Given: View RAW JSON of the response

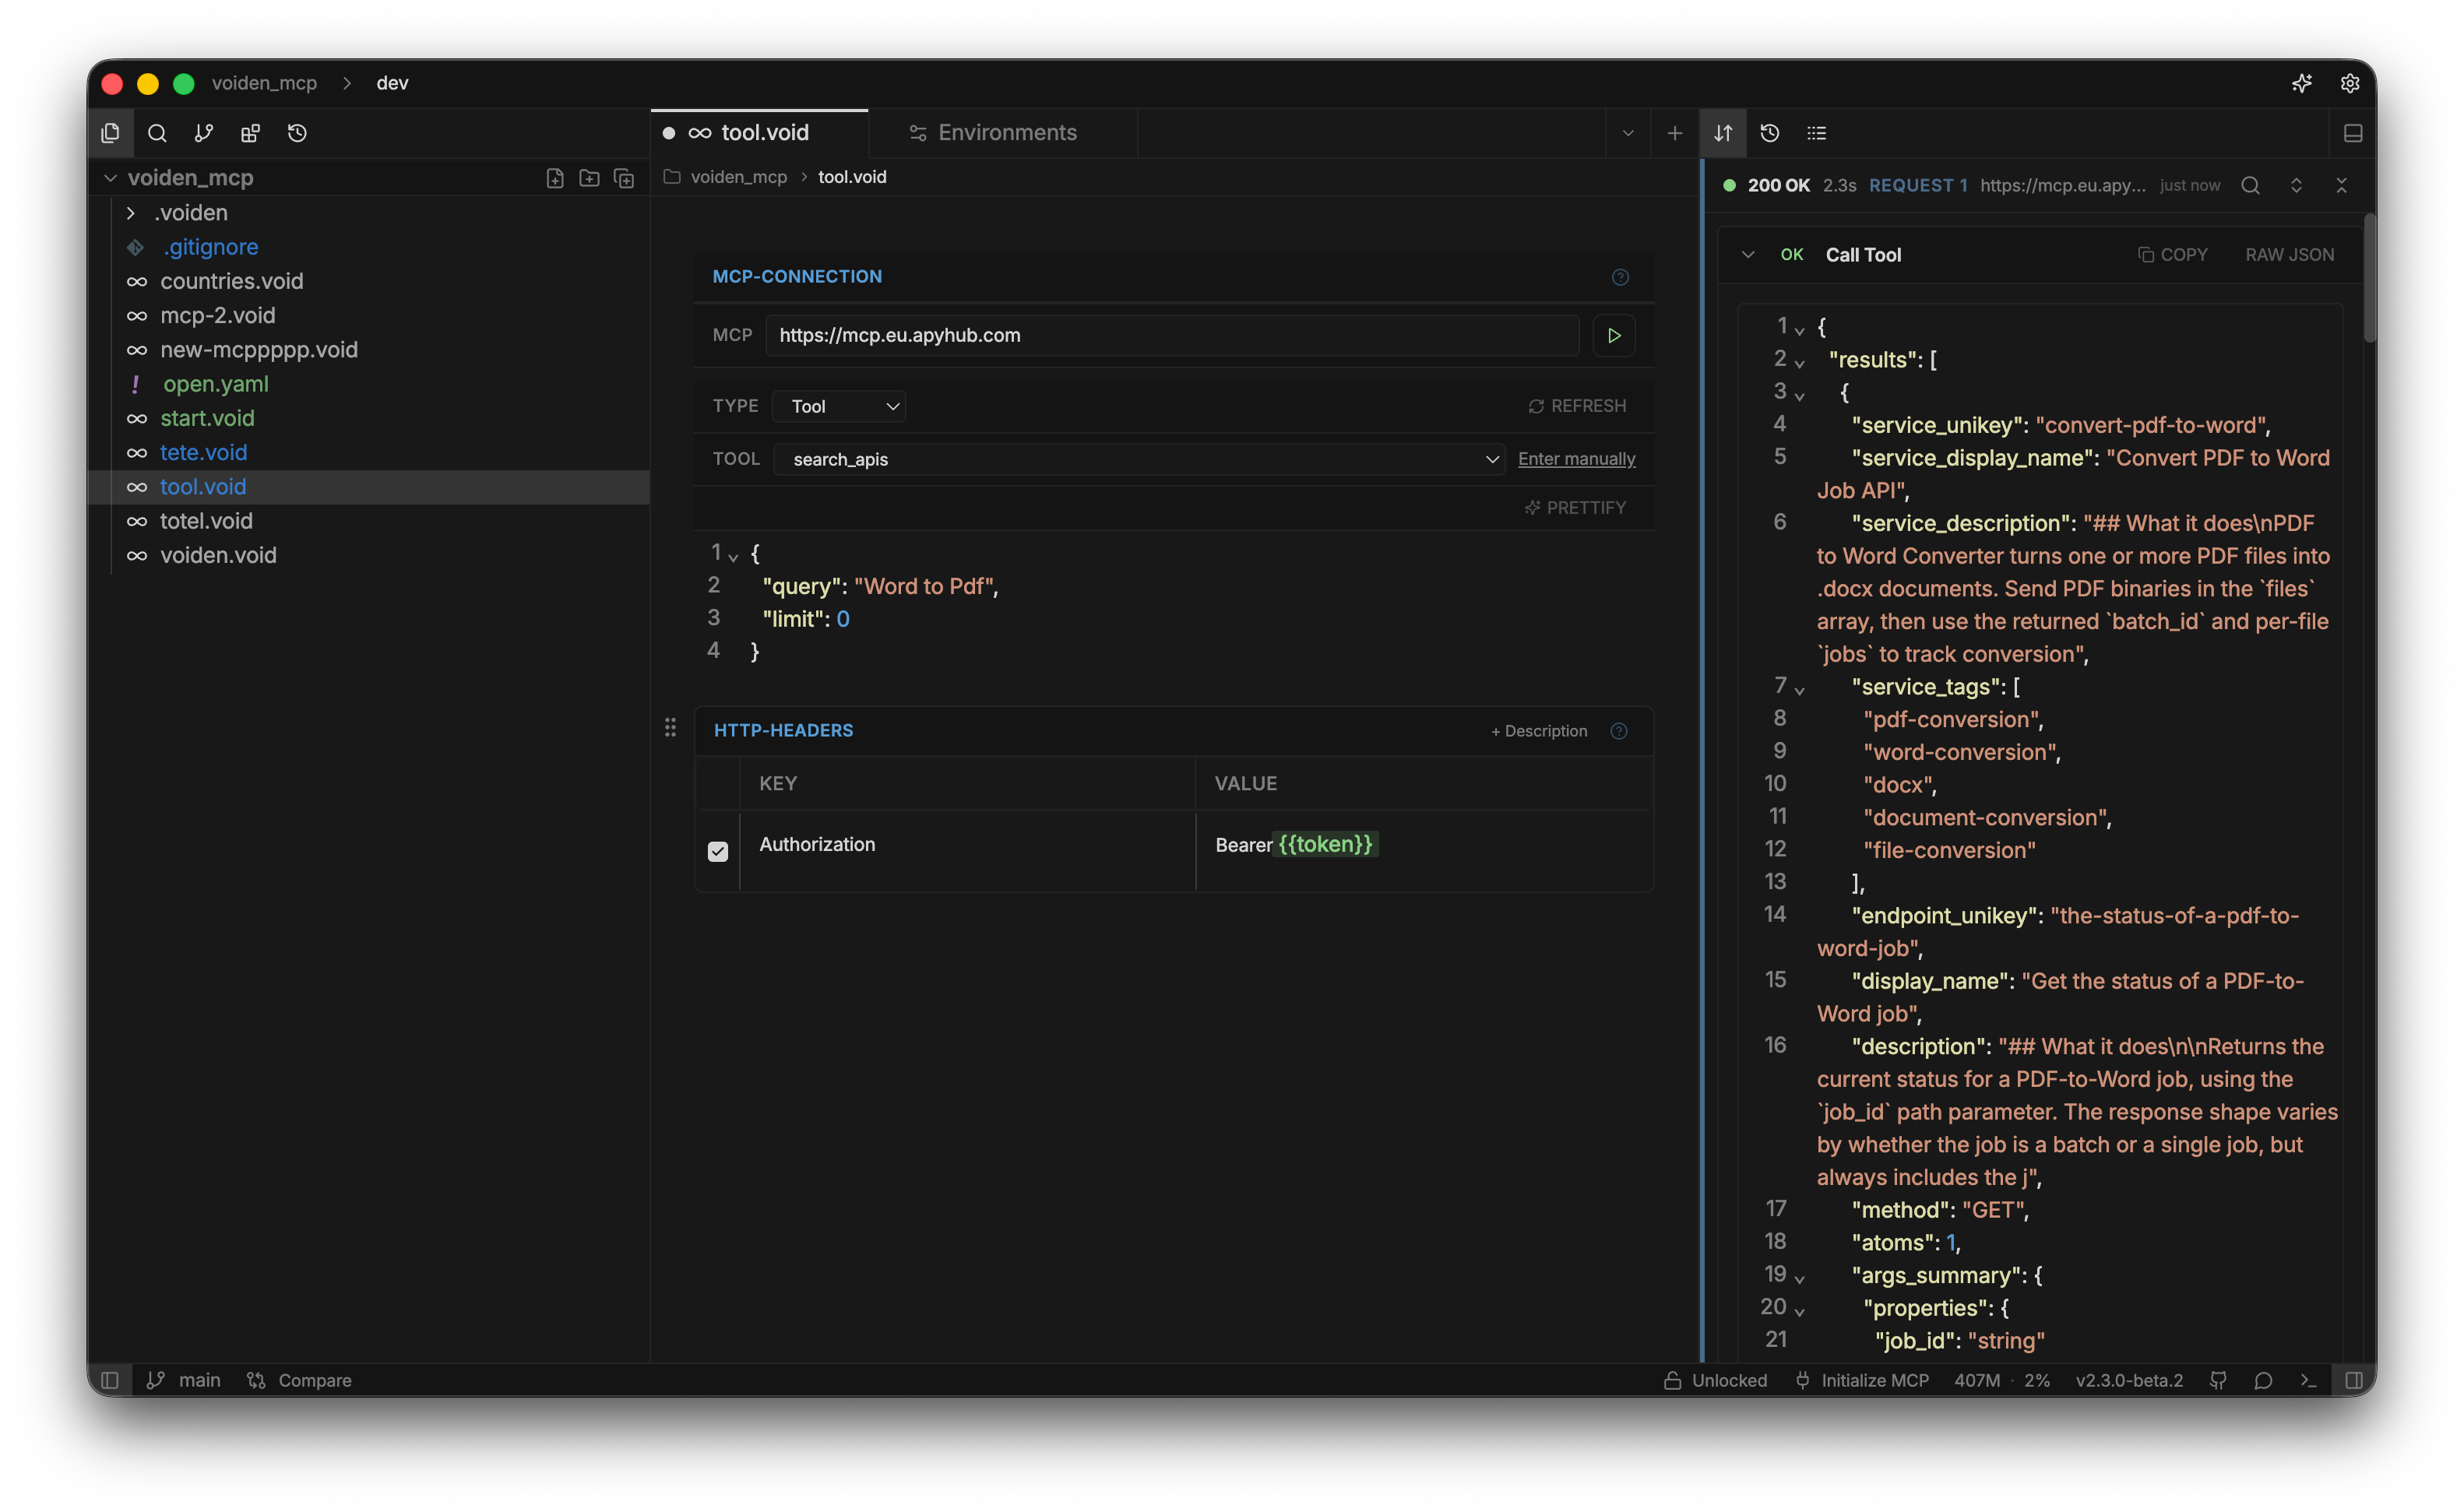Looking at the screenshot, I should pyautogui.click(x=2289, y=255).
